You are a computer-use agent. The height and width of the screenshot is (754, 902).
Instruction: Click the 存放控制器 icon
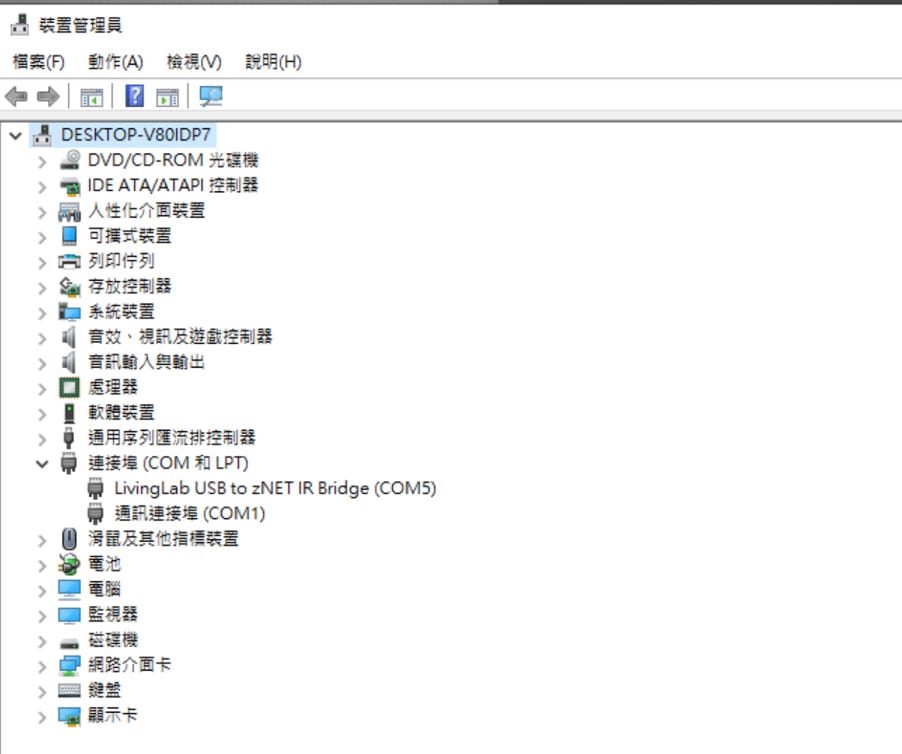[x=70, y=286]
